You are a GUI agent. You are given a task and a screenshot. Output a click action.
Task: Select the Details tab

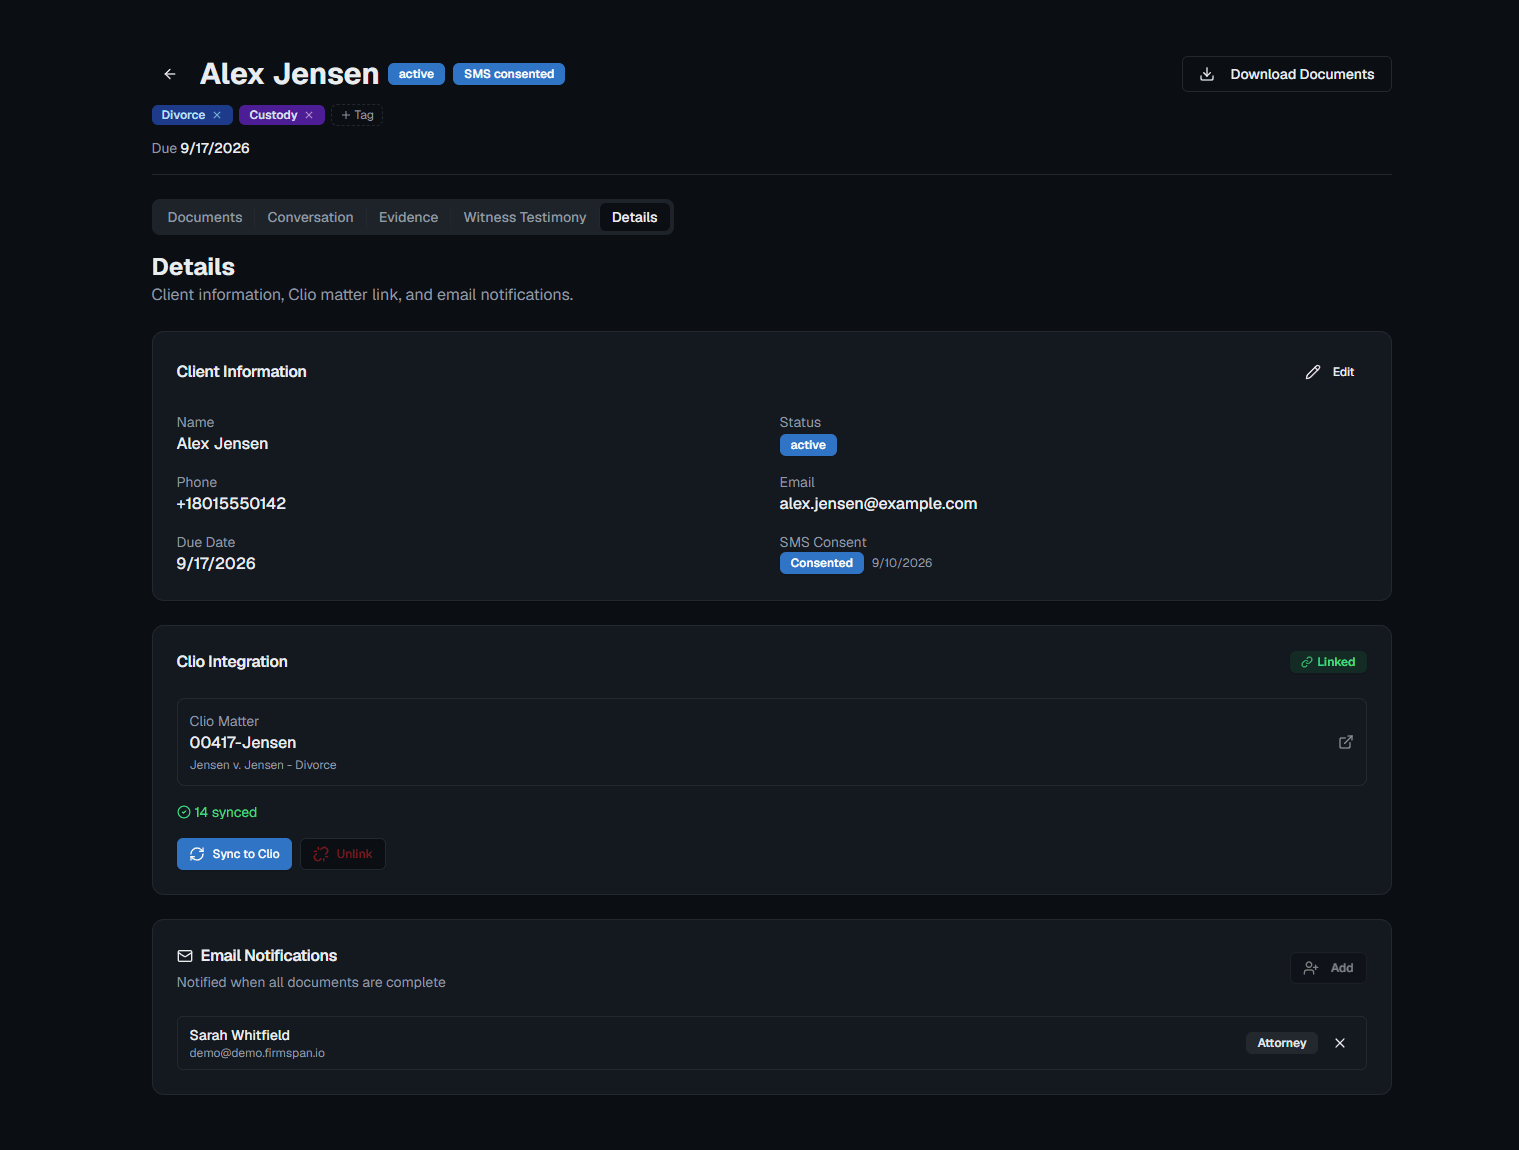tap(635, 217)
